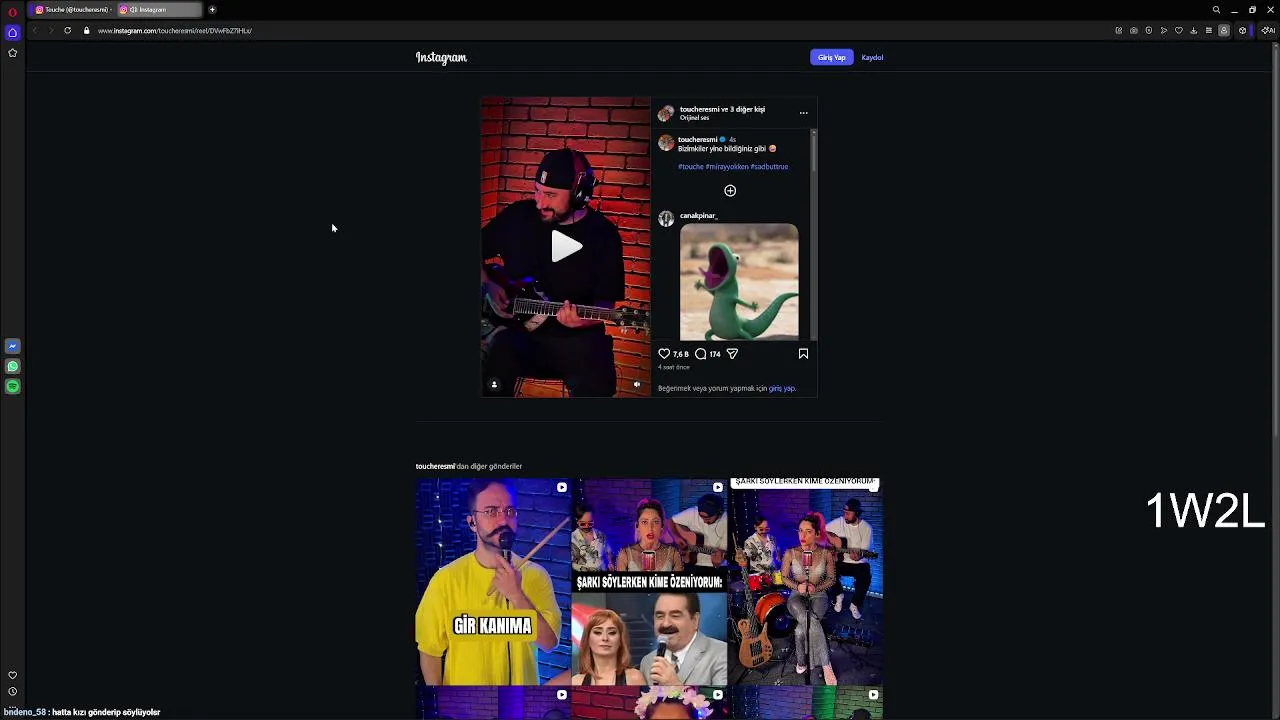Open Messenger in Opera sidebar

point(13,346)
